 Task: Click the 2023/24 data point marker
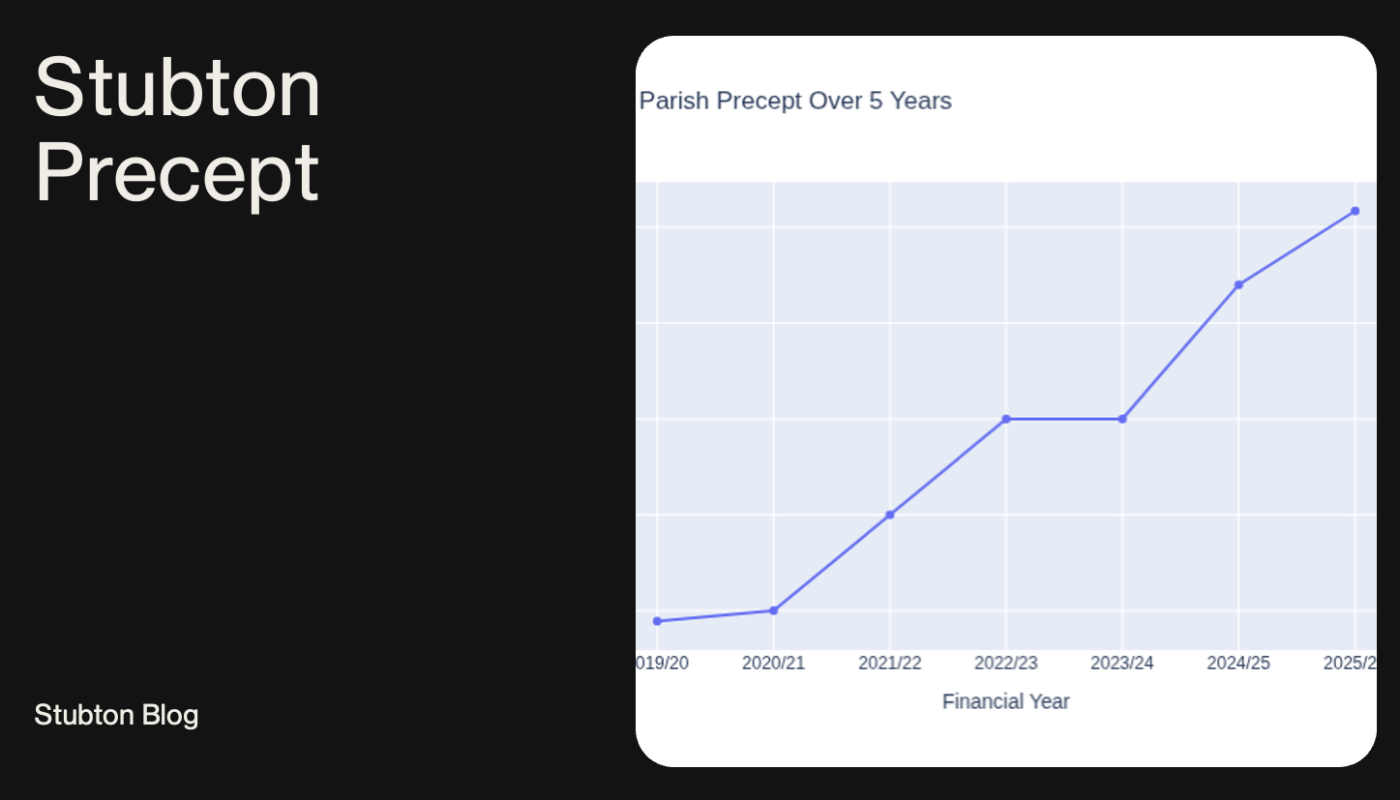1122,419
